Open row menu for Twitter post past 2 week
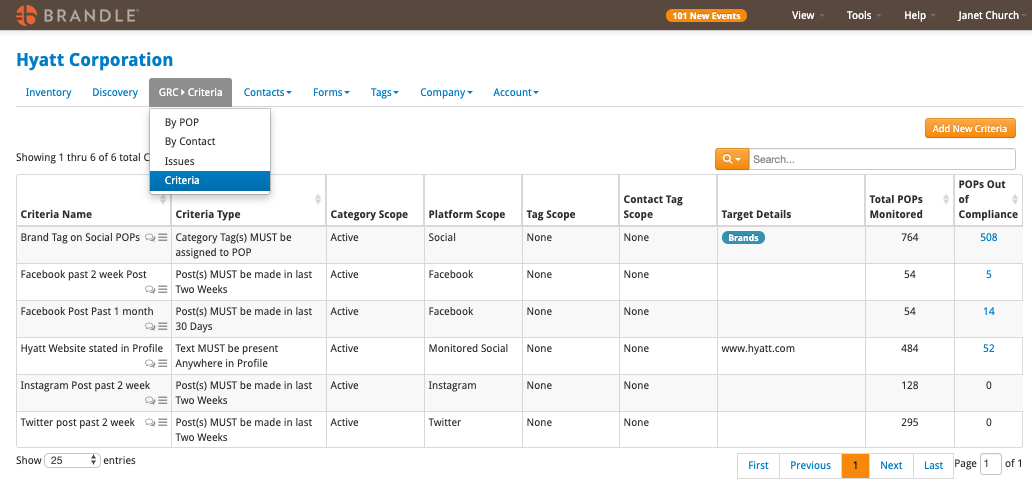This screenshot has width=1032, height=498. click(163, 423)
